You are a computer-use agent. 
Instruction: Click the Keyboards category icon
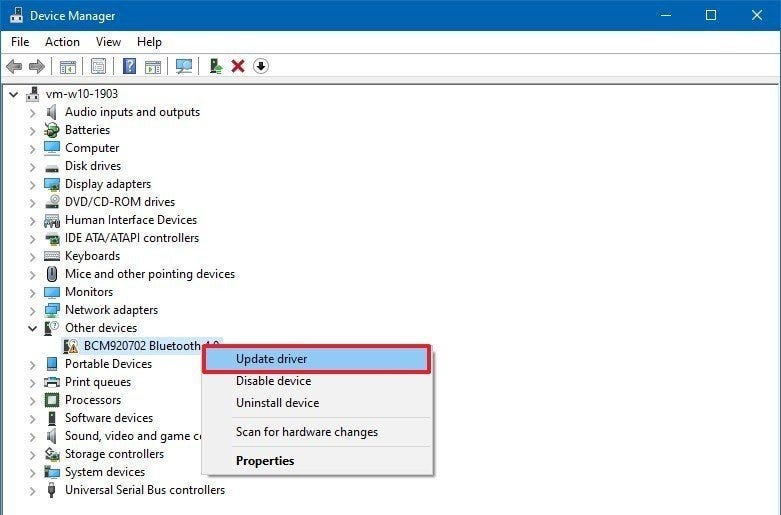pyautogui.click(x=52, y=256)
